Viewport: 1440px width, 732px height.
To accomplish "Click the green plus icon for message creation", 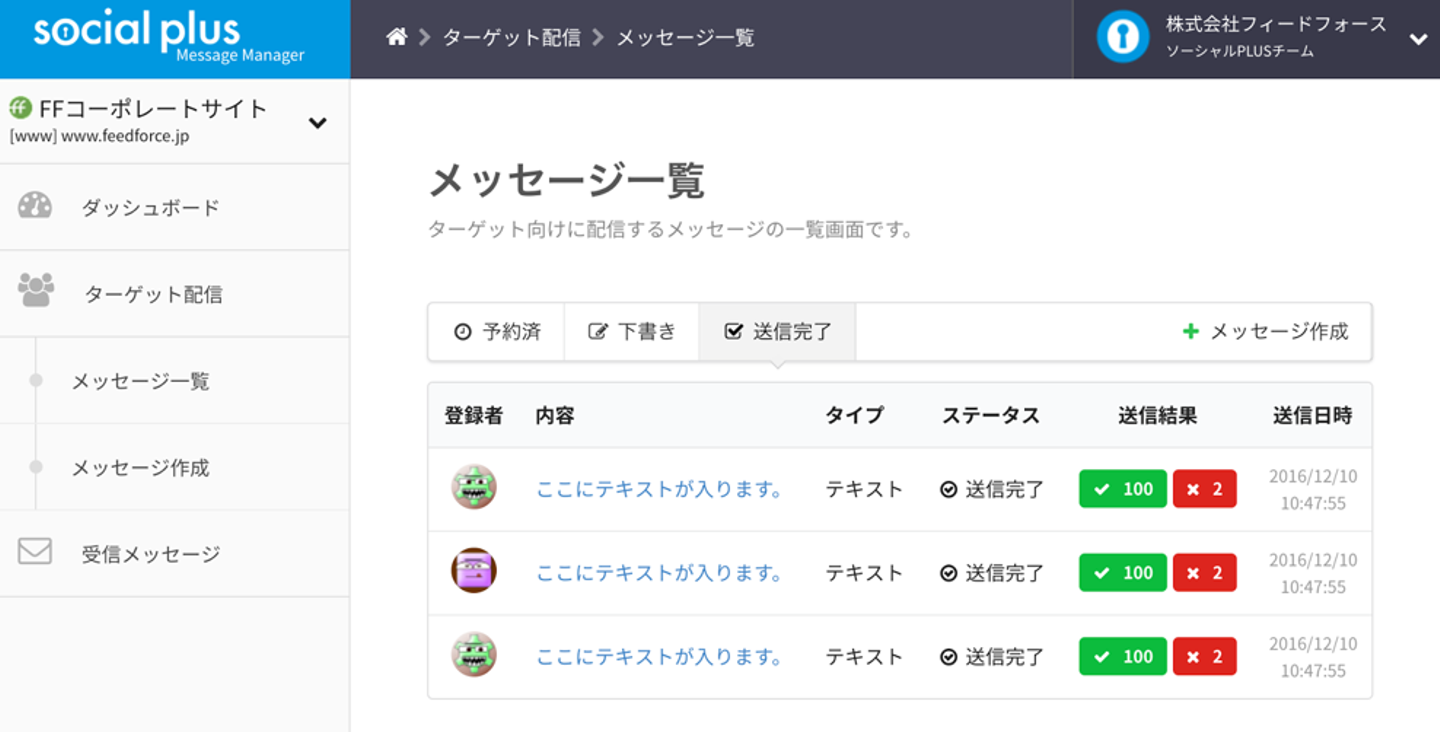I will [1190, 331].
